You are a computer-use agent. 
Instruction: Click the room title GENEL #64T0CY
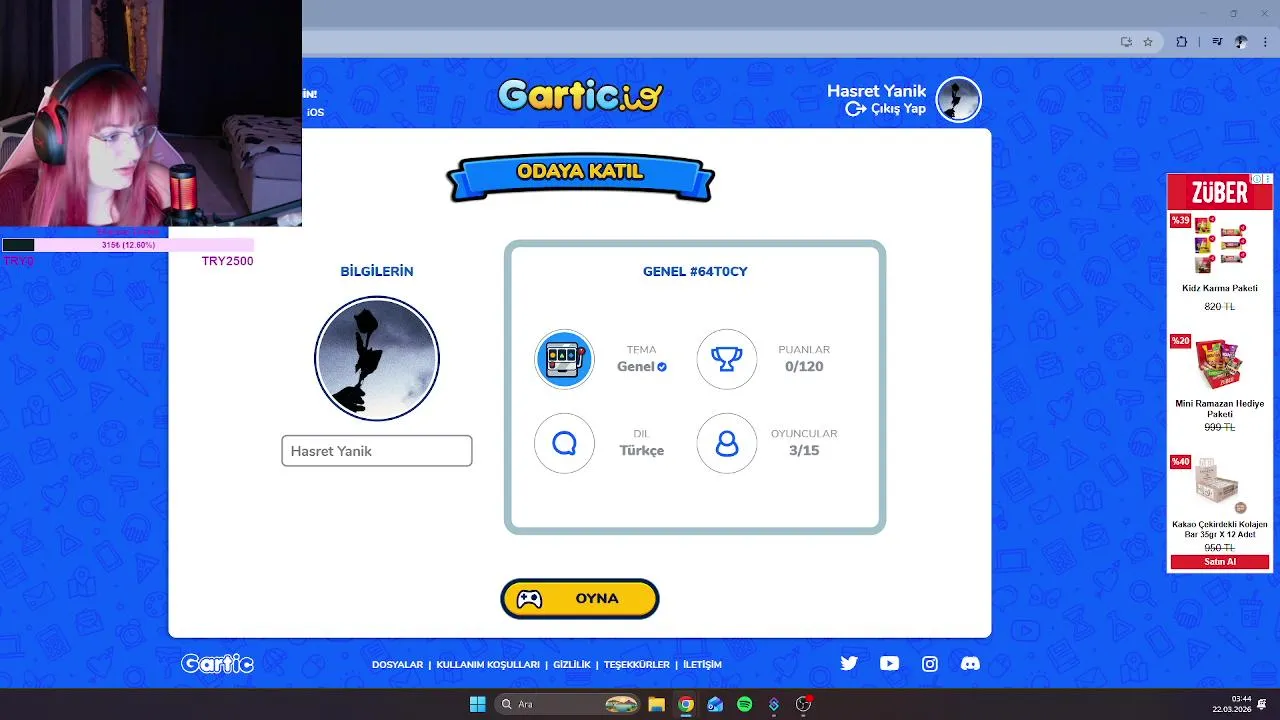(x=695, y=272)
